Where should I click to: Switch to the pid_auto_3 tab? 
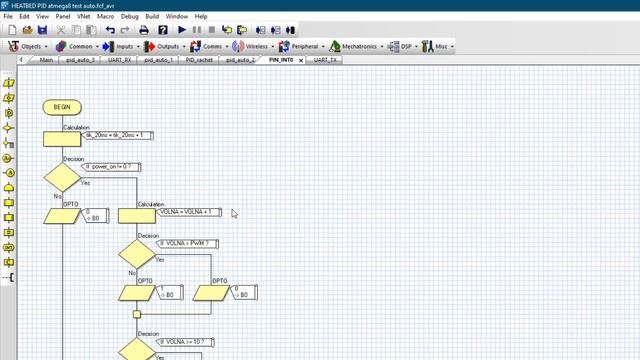coord(80,60)
